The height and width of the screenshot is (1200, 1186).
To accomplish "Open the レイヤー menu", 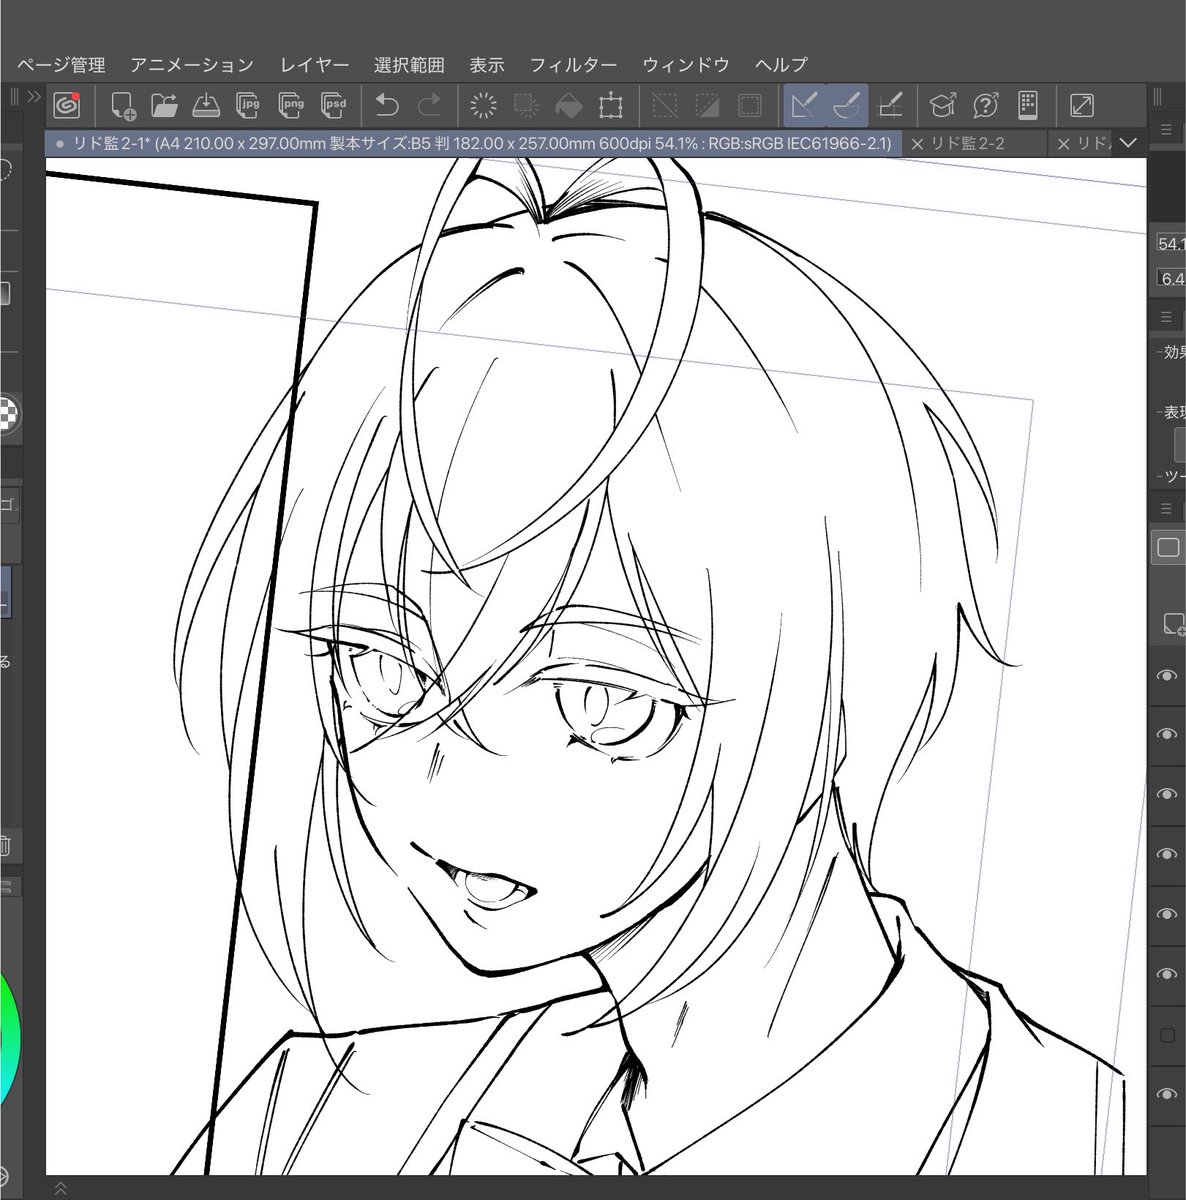I will (315, 65).
